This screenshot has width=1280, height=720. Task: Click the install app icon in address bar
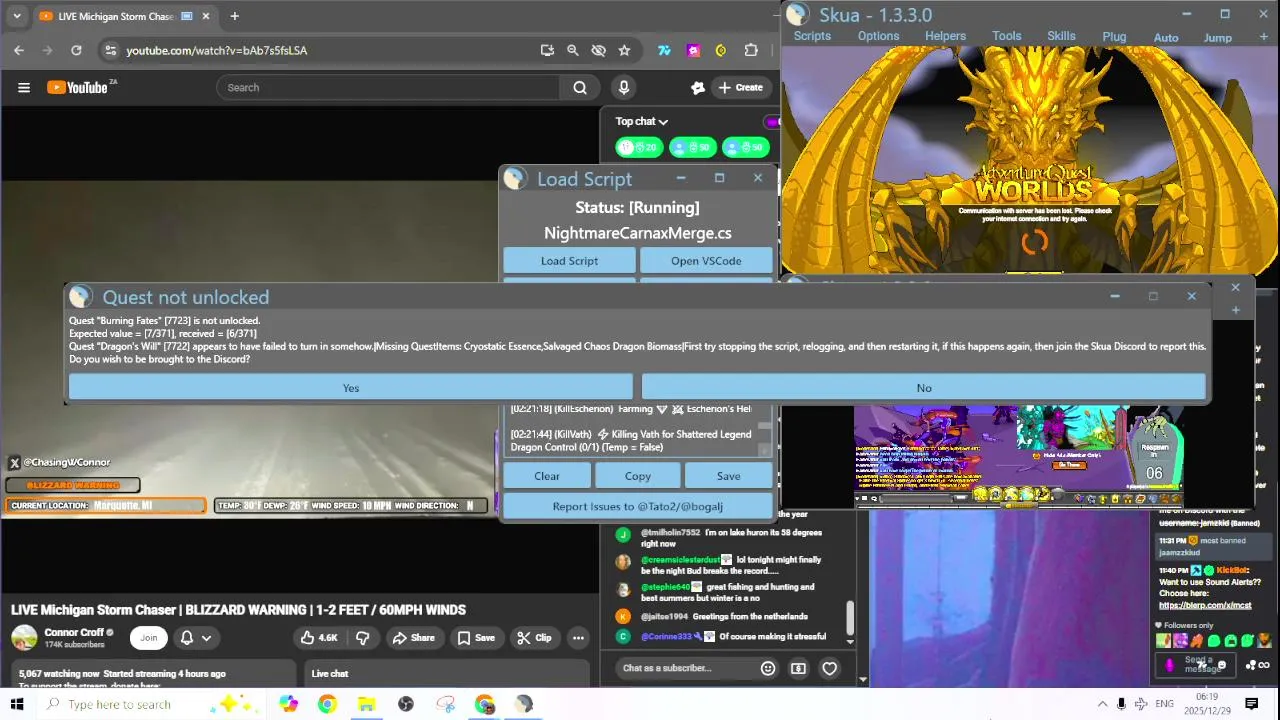[547, 50]
